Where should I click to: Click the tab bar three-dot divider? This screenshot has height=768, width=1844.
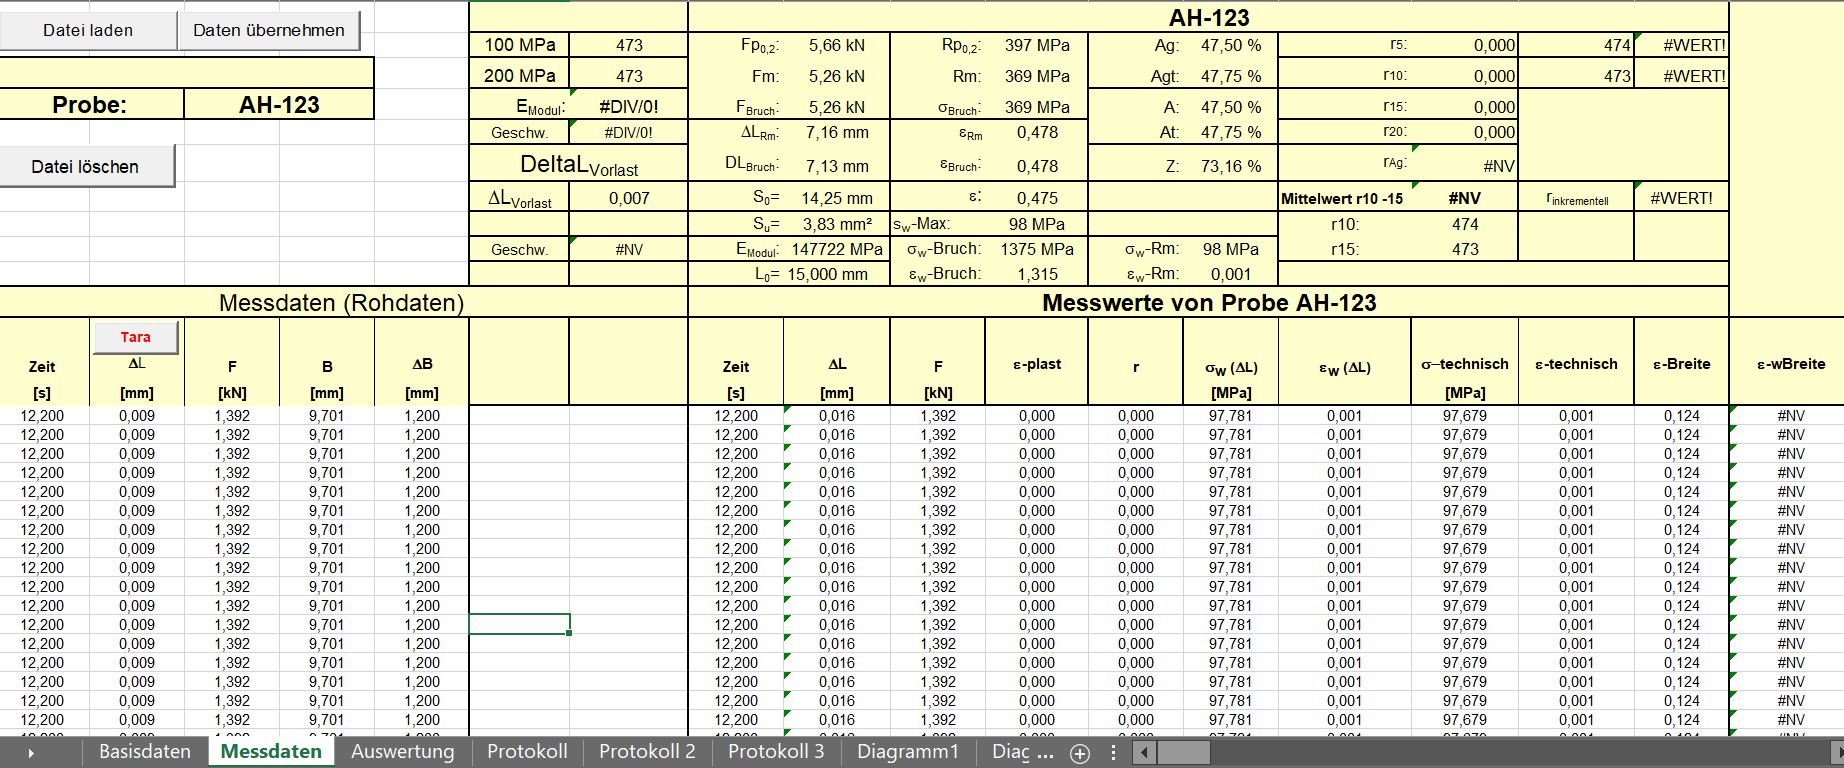pyautogui.click(x=1113, y=753)
